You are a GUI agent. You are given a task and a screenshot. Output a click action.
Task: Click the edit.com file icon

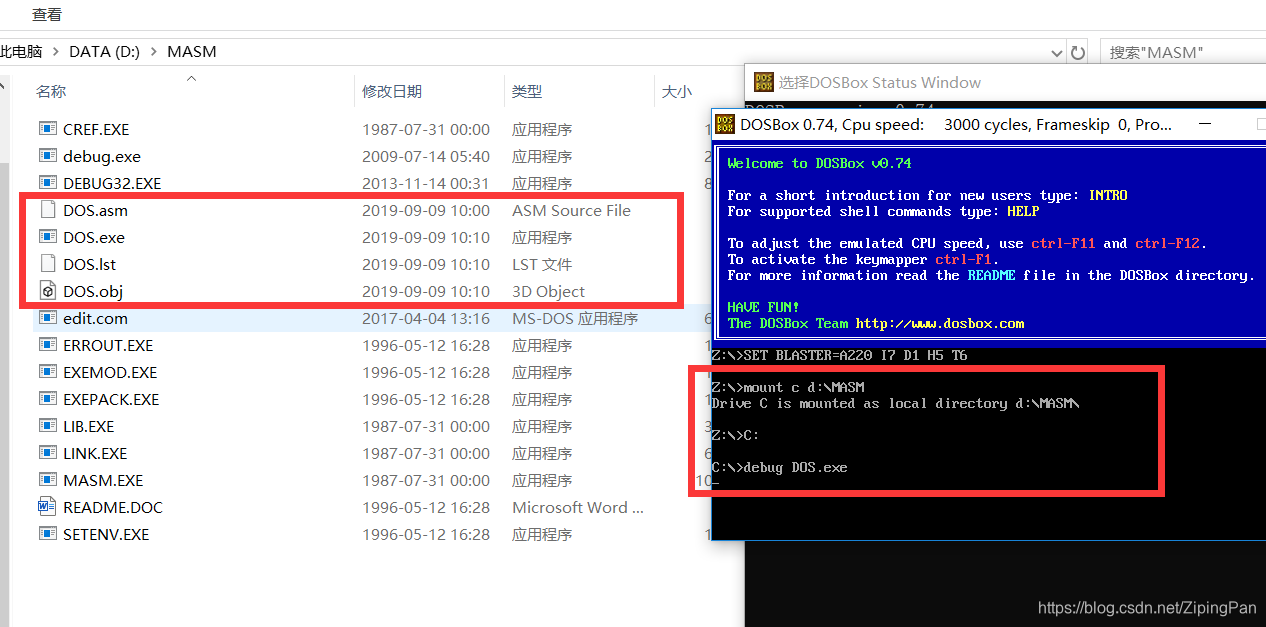coord(47,318)
